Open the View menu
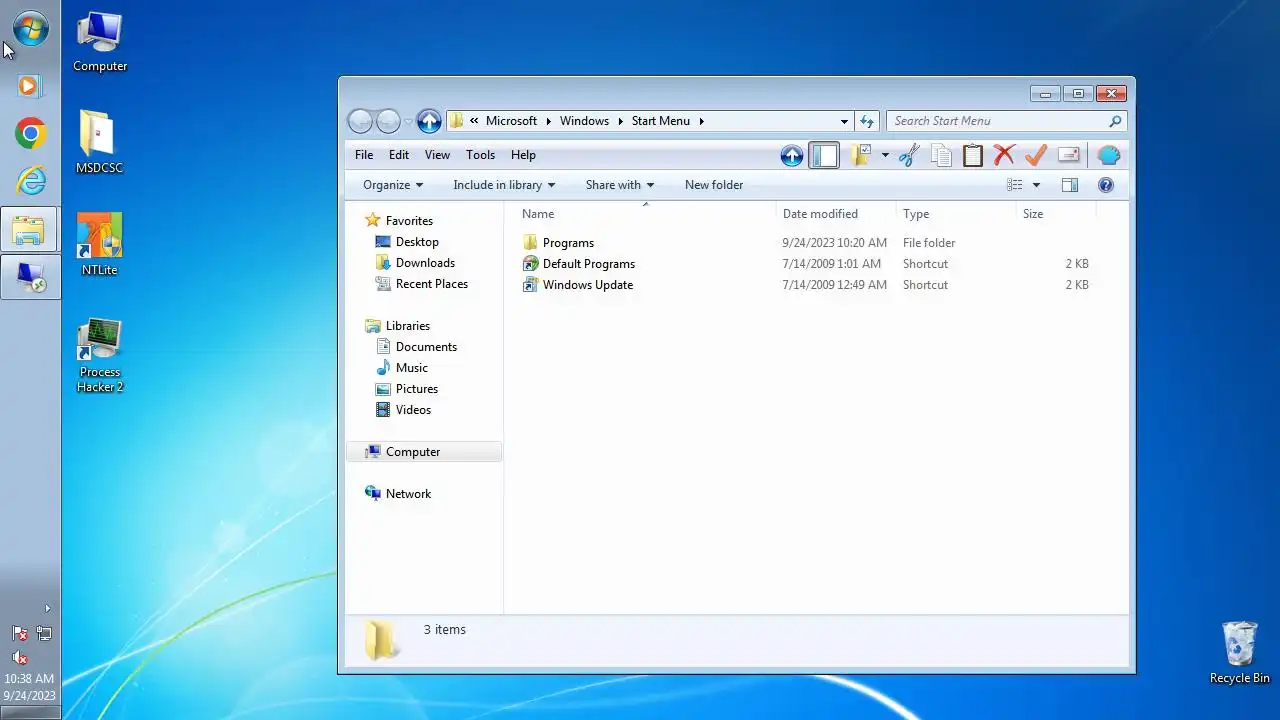The height and width of the screenshot is (720, 1280). pos(437,155)
